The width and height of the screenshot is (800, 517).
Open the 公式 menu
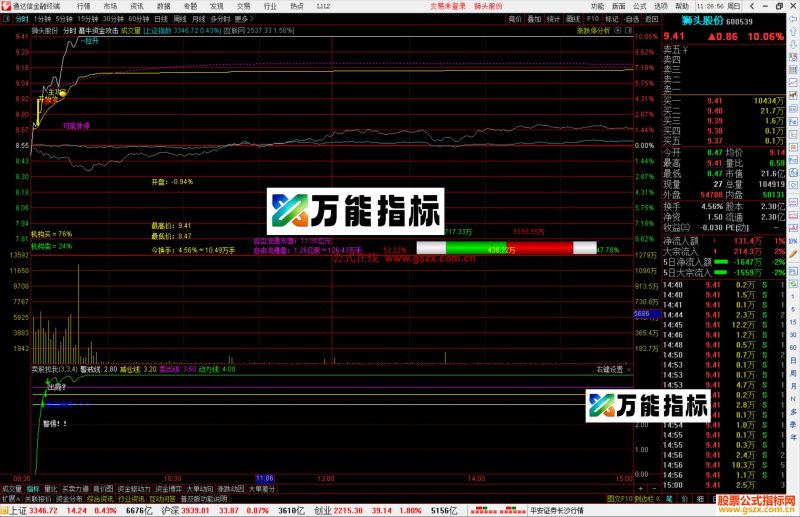point(640,6)
